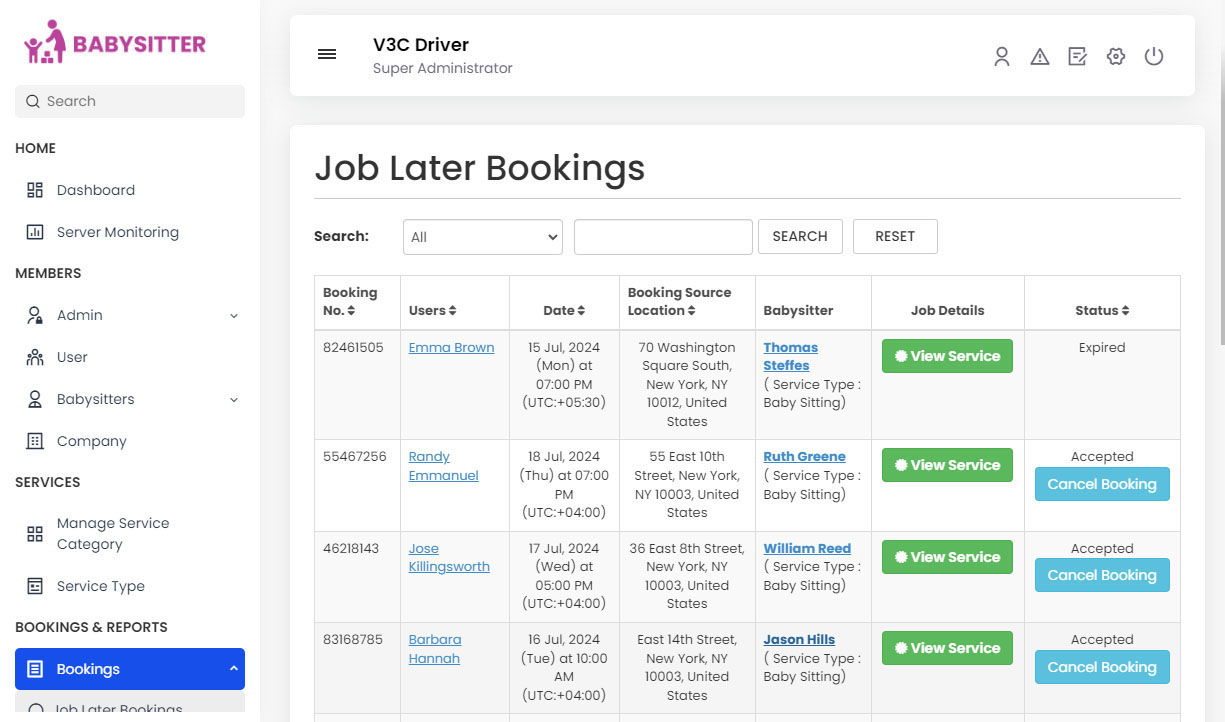Cancel the booking for Randy Emmanuel

point(1102,484)
